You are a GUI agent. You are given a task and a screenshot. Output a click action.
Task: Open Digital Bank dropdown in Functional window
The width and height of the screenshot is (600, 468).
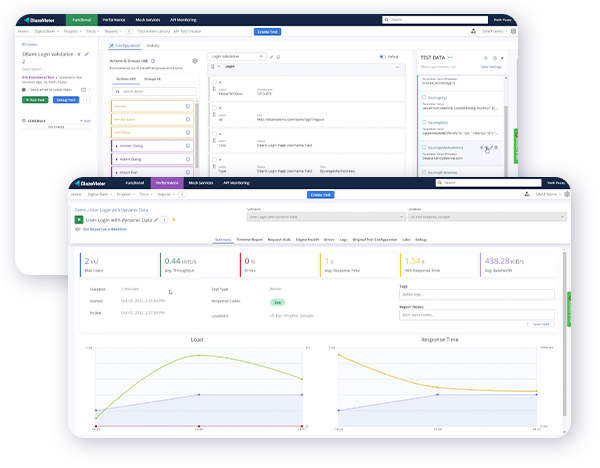(x=47, y=31)
